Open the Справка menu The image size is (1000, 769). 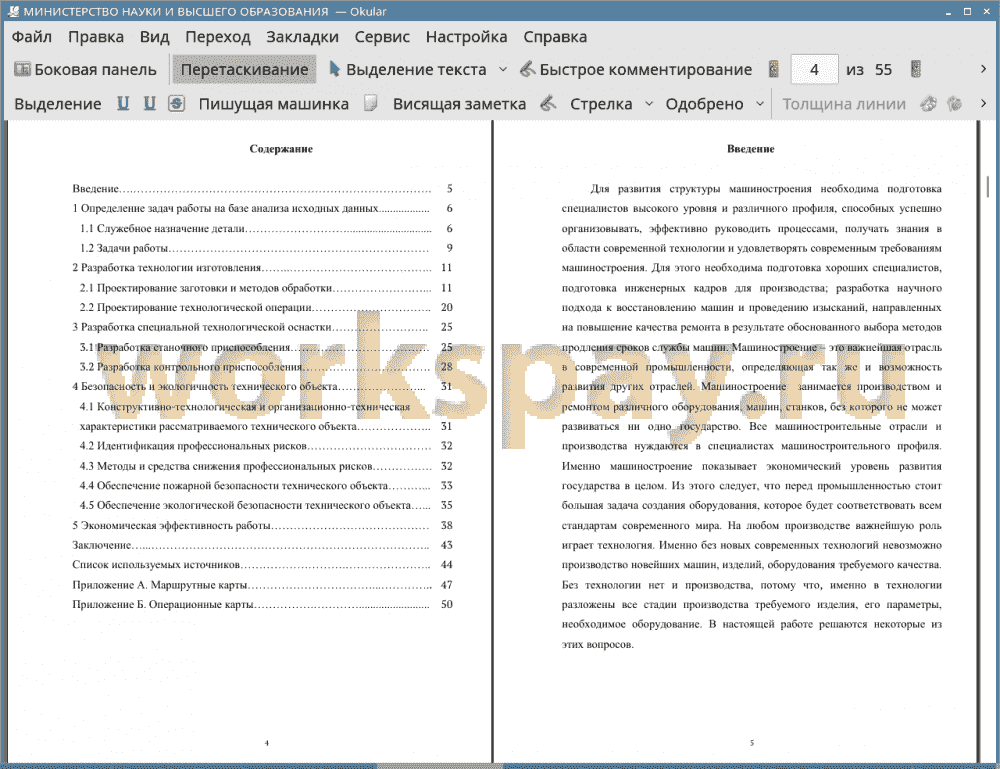(555, 37)
